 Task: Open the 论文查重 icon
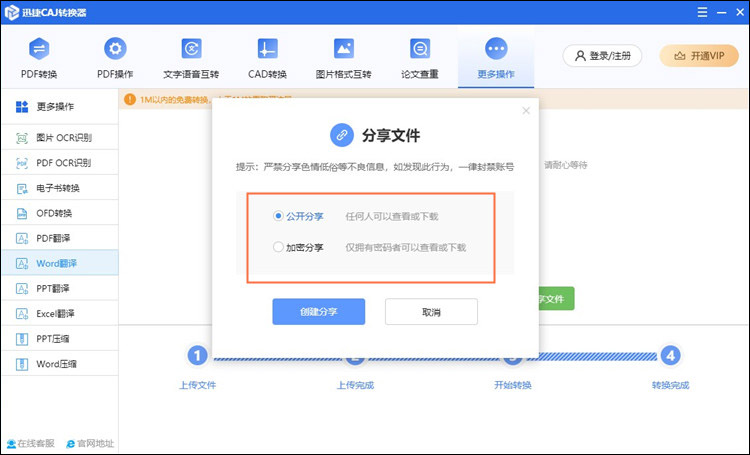pyautogui.click(x=419, y=49)
